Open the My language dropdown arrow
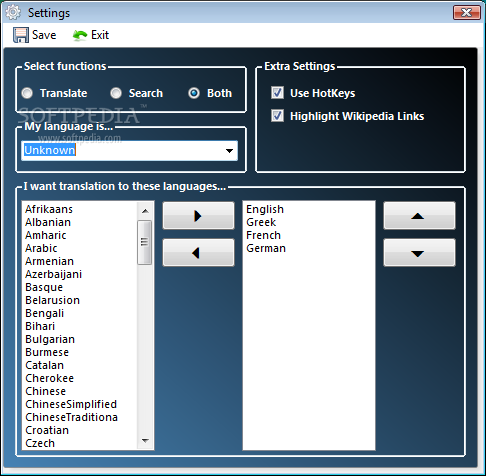 click(x=229, y=151)
